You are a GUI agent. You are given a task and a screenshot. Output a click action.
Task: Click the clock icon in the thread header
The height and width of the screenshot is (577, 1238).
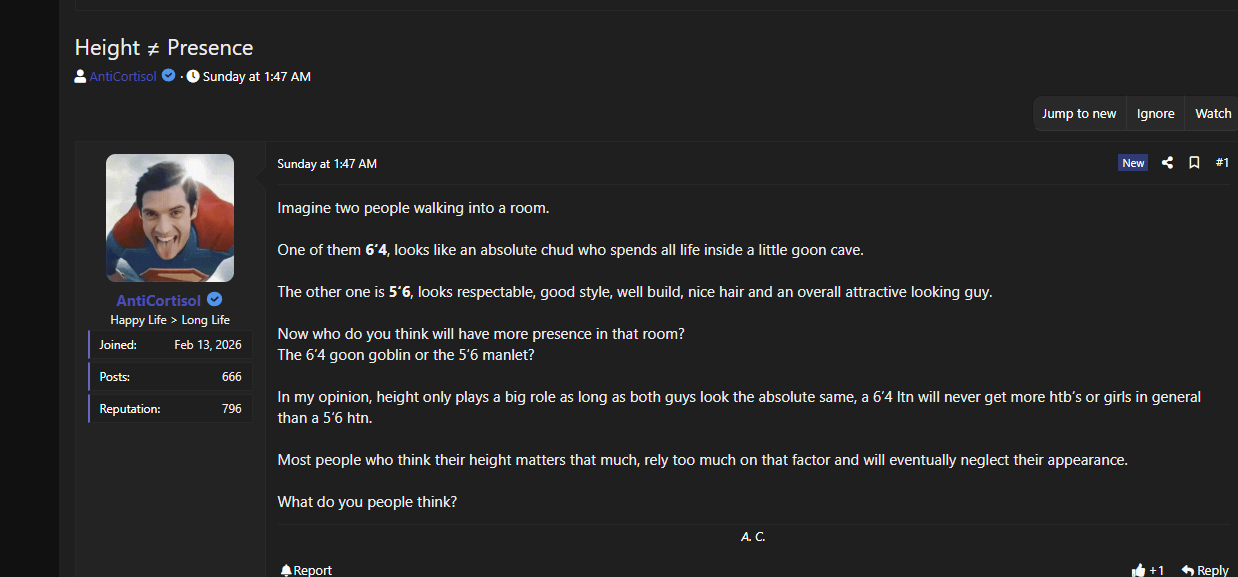[x=193, y=76]
